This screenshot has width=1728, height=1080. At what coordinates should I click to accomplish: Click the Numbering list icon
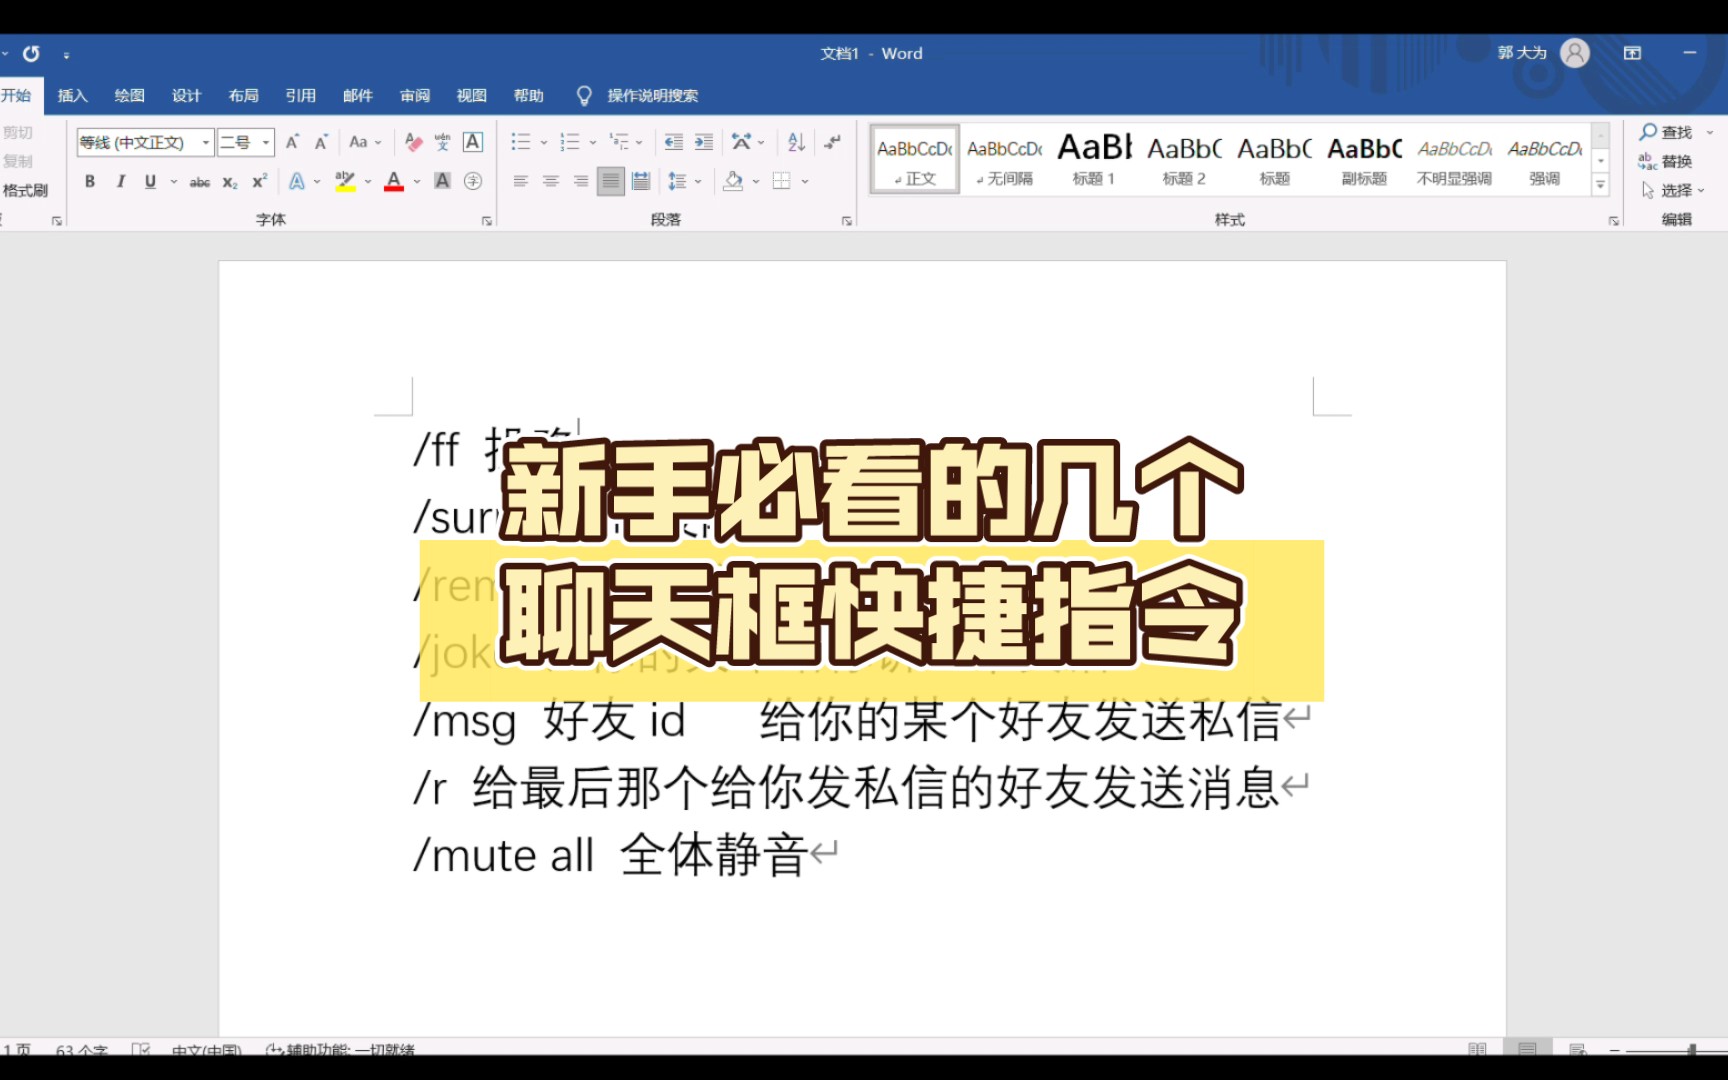(569, 142)
